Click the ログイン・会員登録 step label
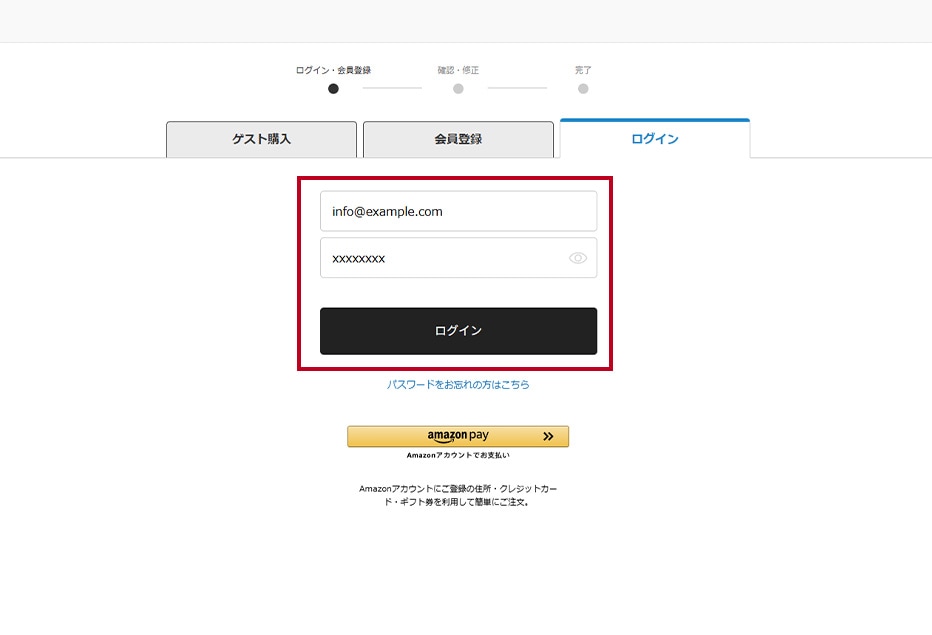932x635 pixels. pyautogui.click(x=333, y=71)
